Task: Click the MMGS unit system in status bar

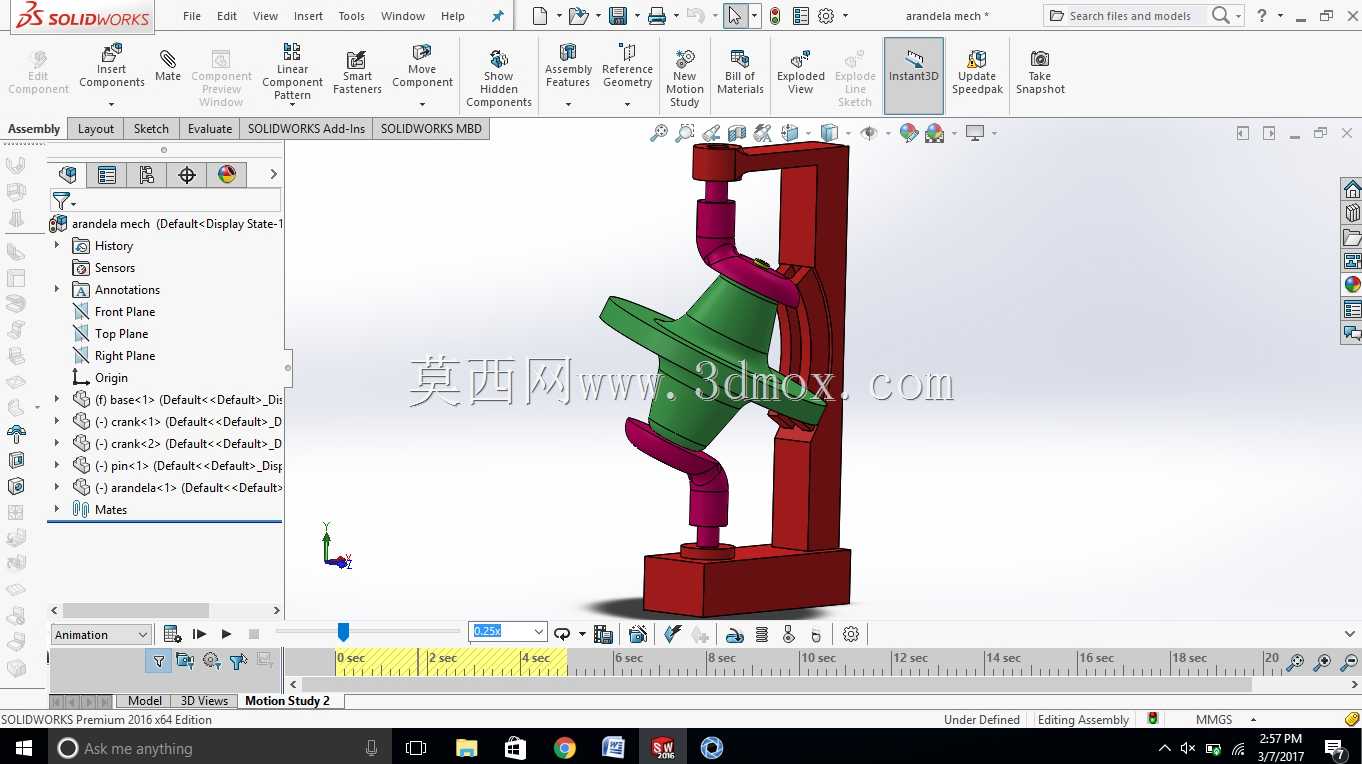Action: pyautogui.click(x=1214, y=719)
